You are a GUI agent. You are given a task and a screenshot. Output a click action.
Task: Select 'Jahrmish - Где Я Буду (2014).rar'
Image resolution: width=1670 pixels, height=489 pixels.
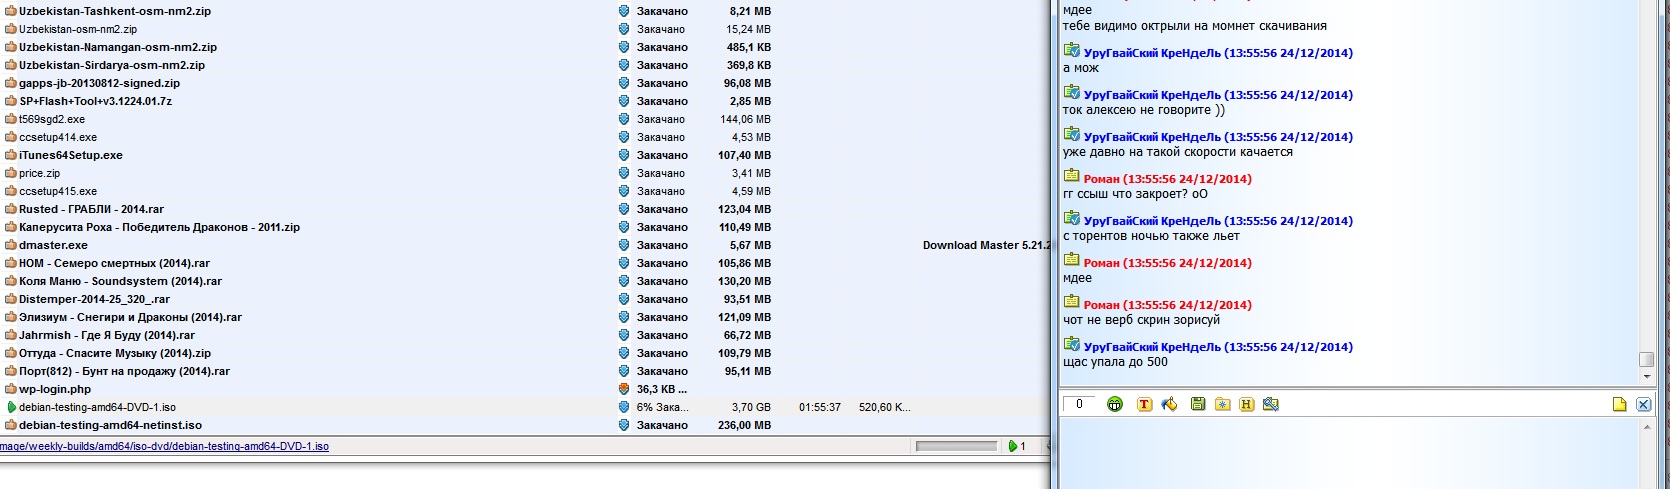coord(107,335)
